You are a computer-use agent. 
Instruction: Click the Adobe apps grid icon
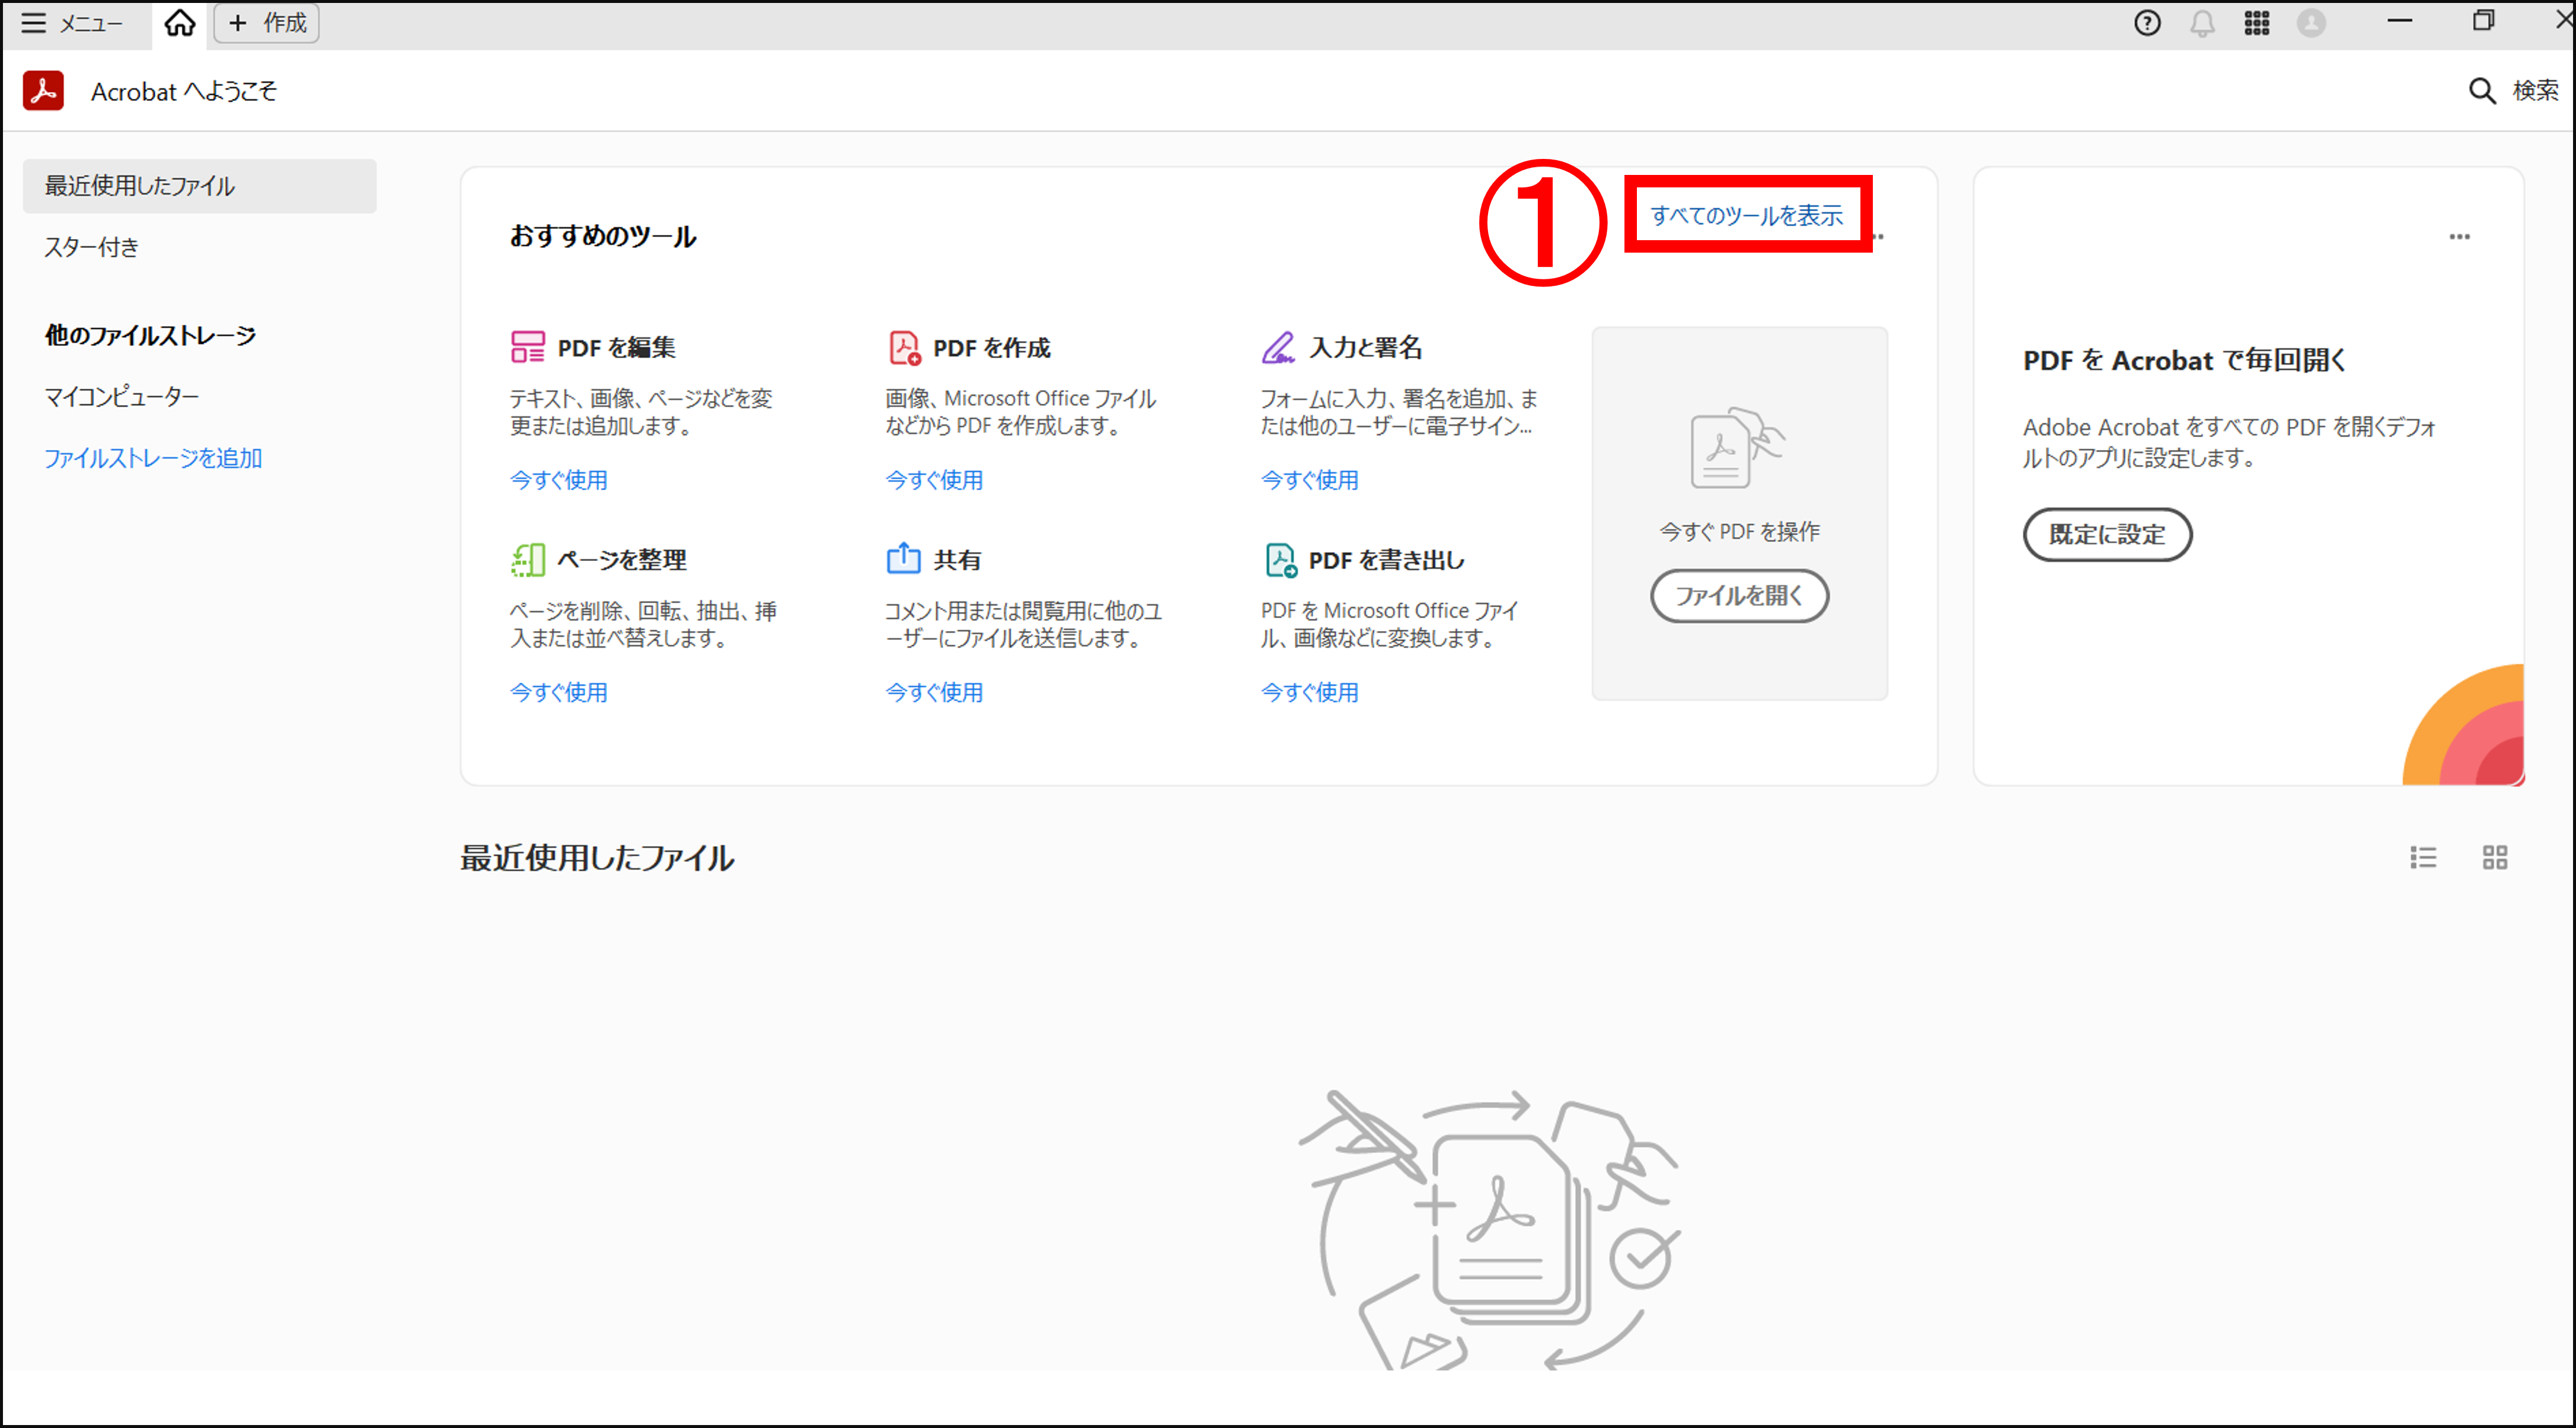coord(2257,22)
